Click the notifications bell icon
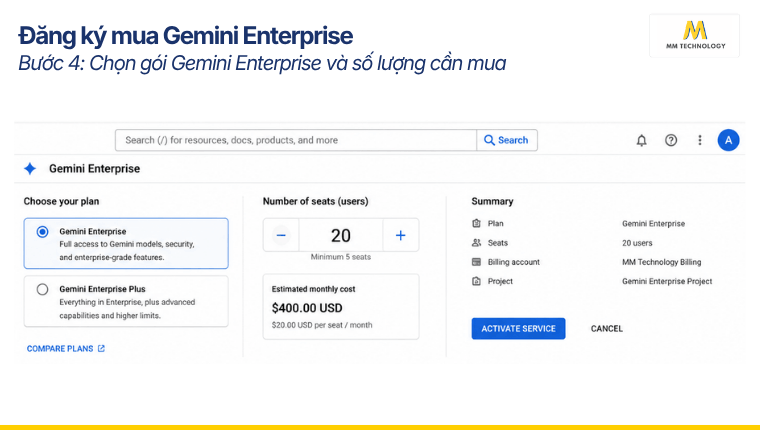The height and width of the screenshot is (430, 760). [x=641, y=140]
